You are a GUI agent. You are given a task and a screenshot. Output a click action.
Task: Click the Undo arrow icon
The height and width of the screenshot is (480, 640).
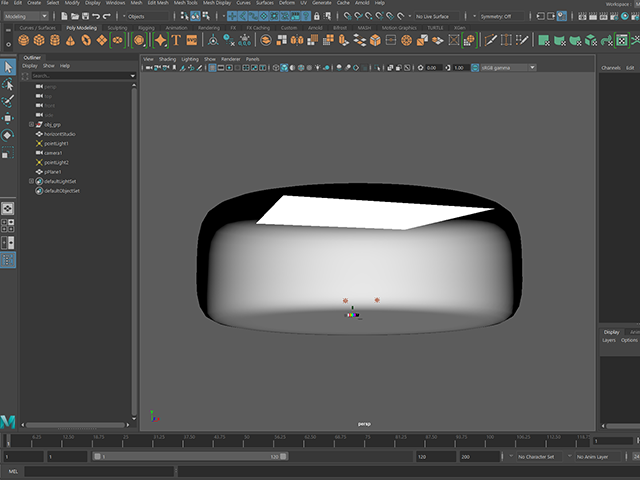96,16
